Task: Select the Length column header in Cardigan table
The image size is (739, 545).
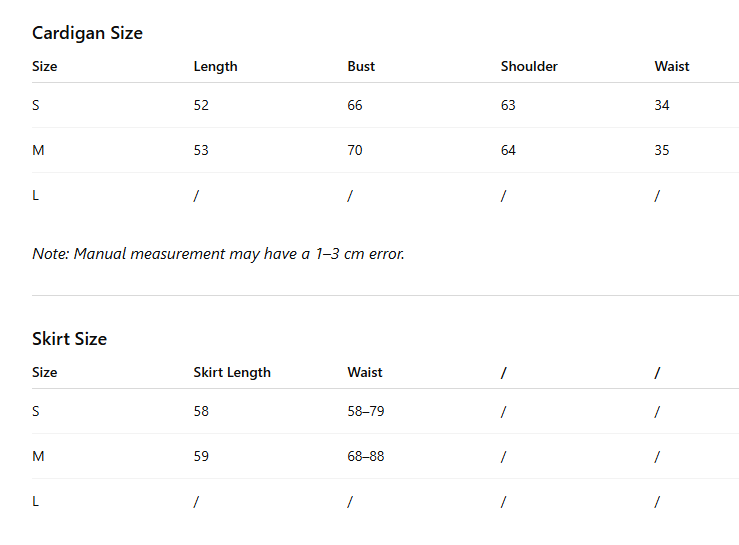Action: [x=215, y=66]
